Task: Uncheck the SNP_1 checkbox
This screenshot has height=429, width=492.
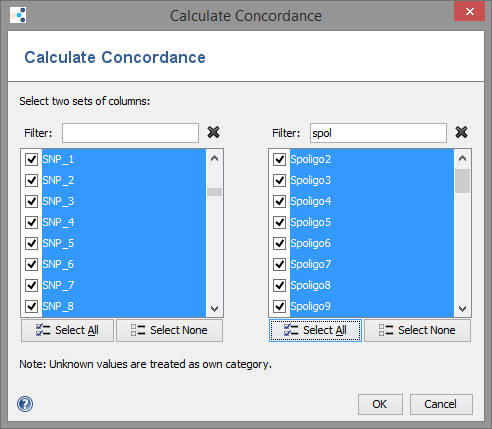Action: click(x=32, y=159)
